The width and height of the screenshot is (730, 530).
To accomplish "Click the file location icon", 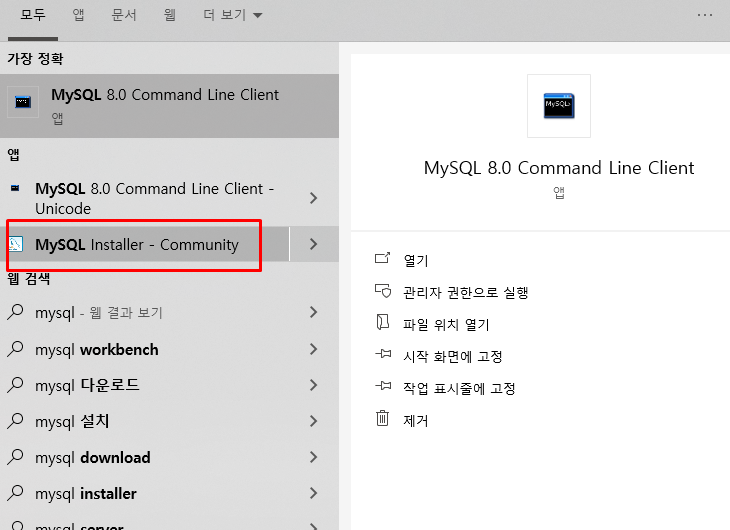I will [x=383, y=322].
